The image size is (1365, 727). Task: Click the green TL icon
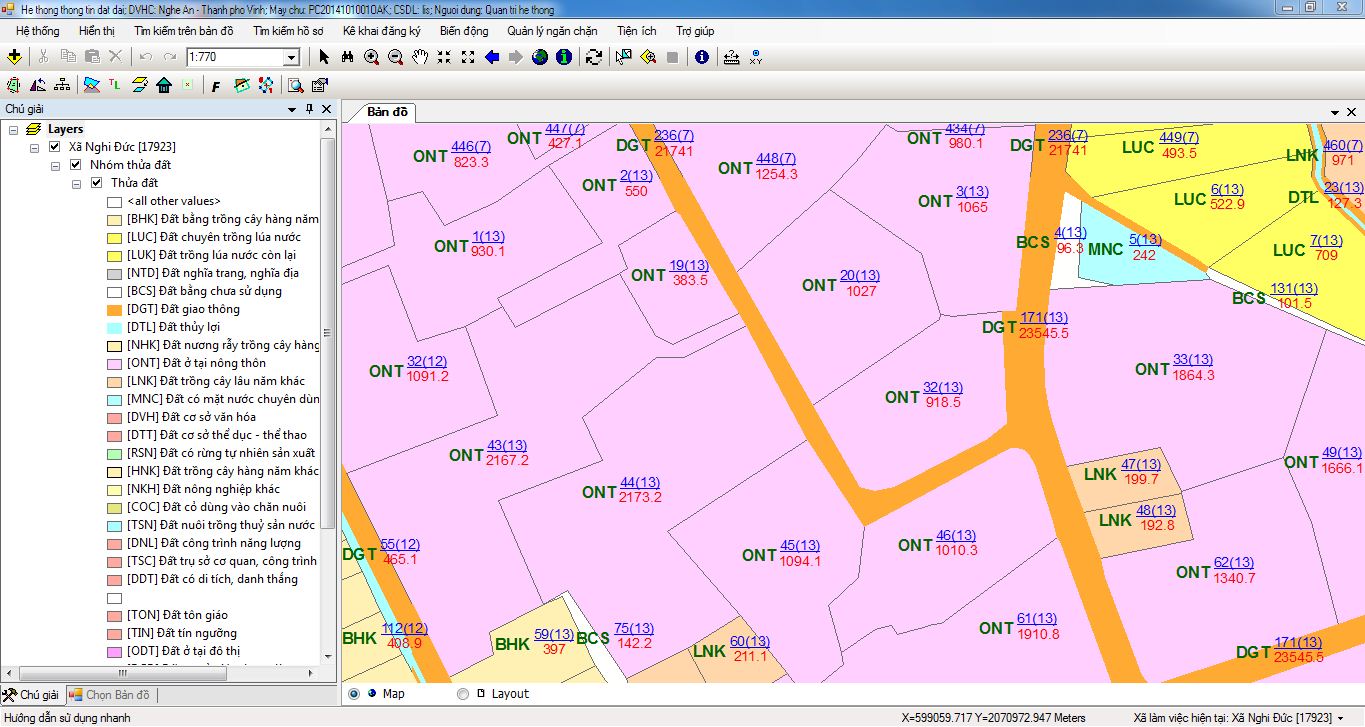[114, 85]
